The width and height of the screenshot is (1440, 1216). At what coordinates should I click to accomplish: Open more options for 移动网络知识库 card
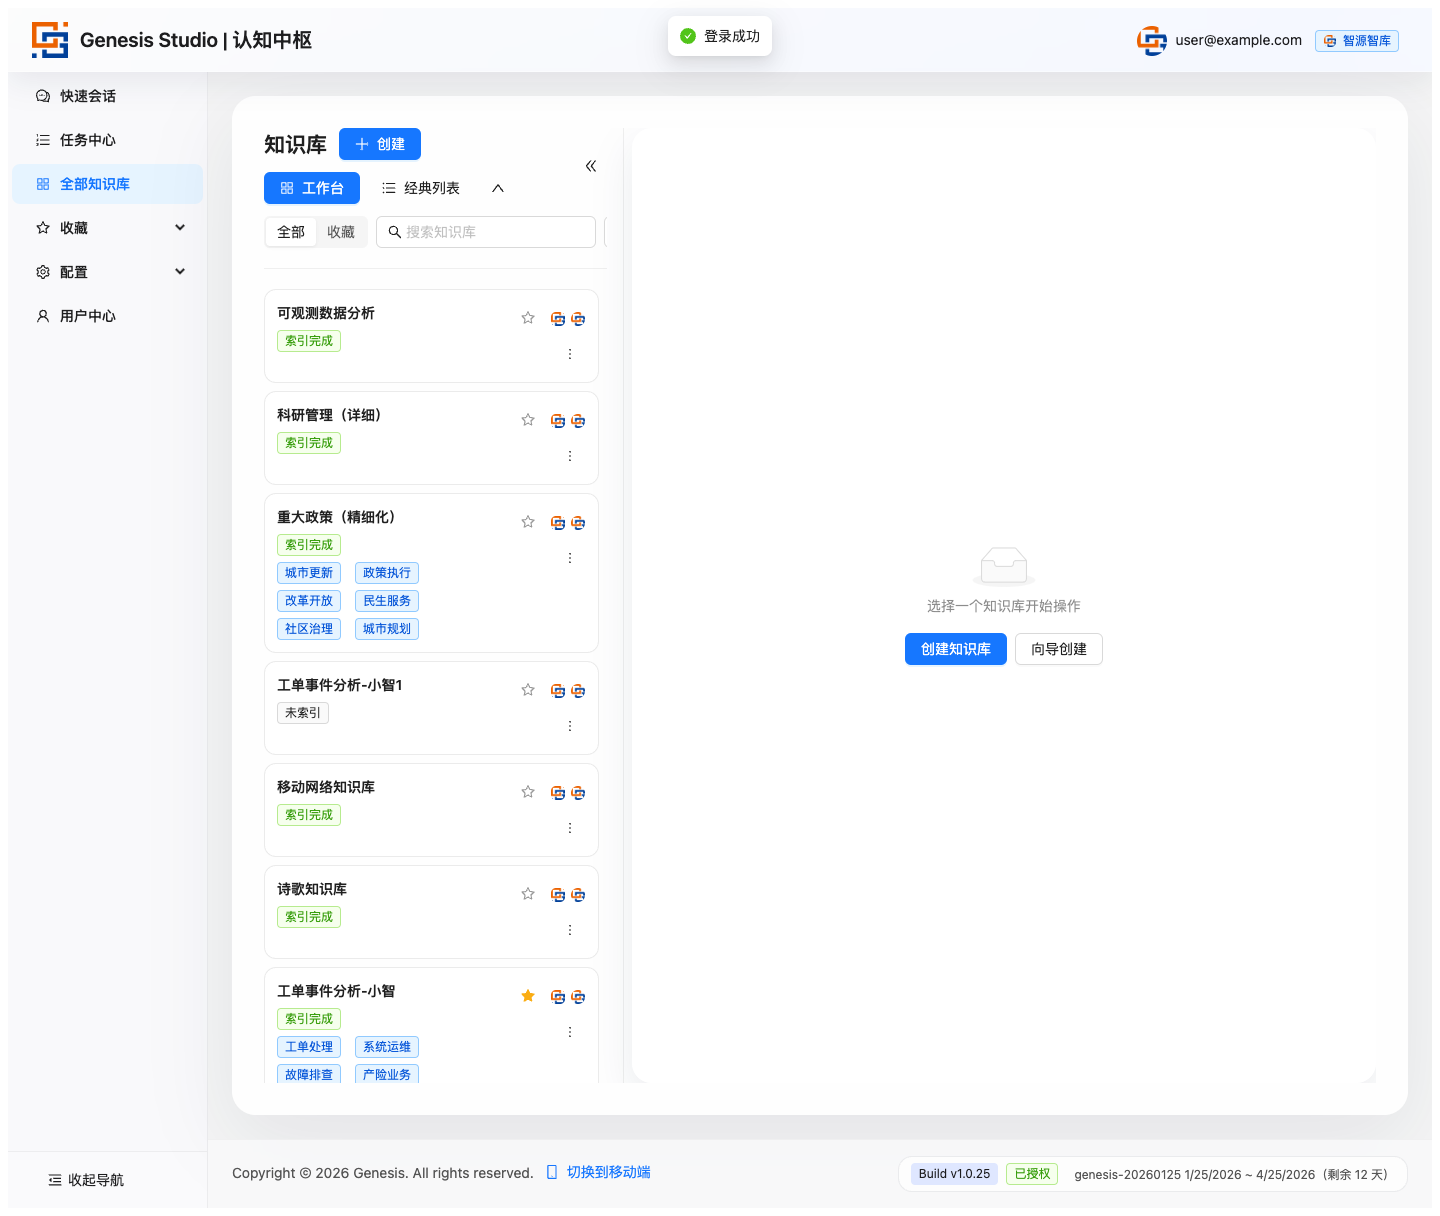(x=570, y=828)
